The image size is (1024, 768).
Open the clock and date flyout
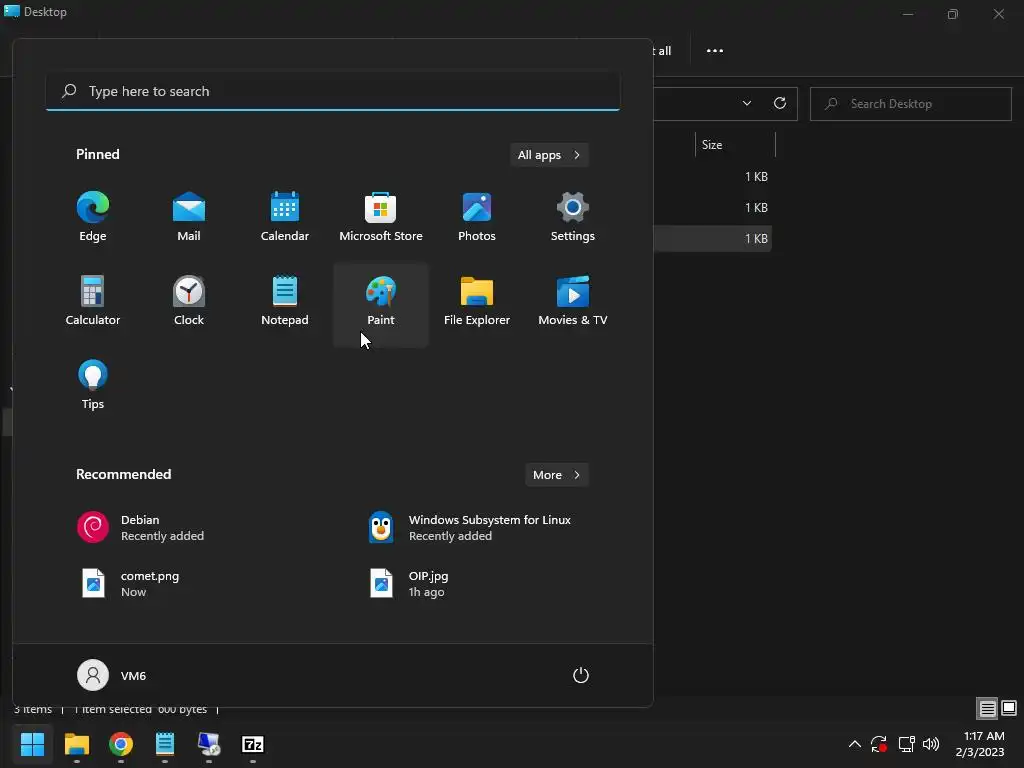click(x=980, y=744)
